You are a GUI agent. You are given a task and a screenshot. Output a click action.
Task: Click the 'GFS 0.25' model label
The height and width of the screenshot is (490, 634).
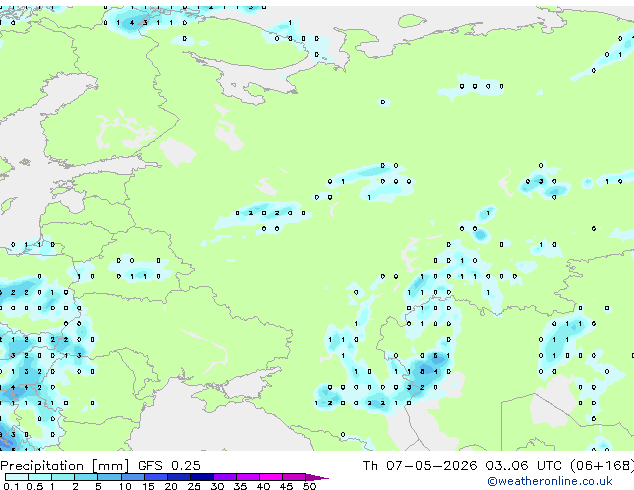169,466
